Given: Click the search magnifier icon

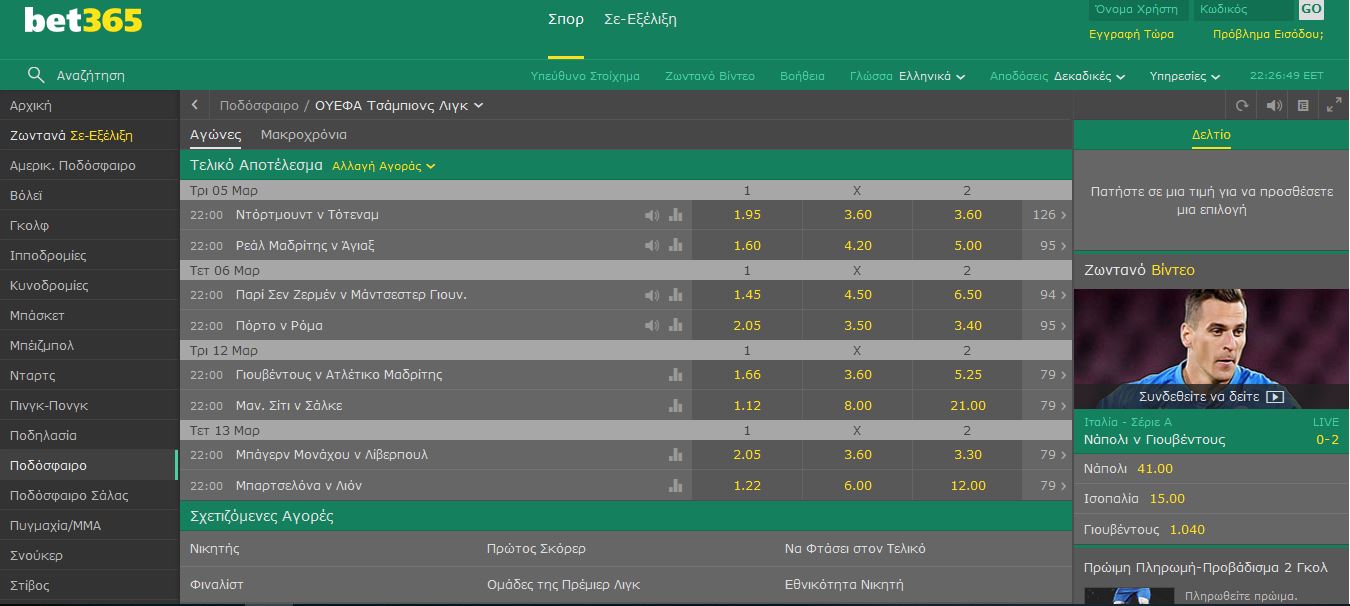Looking at the screenshot, I should click(x=37, y=74).
